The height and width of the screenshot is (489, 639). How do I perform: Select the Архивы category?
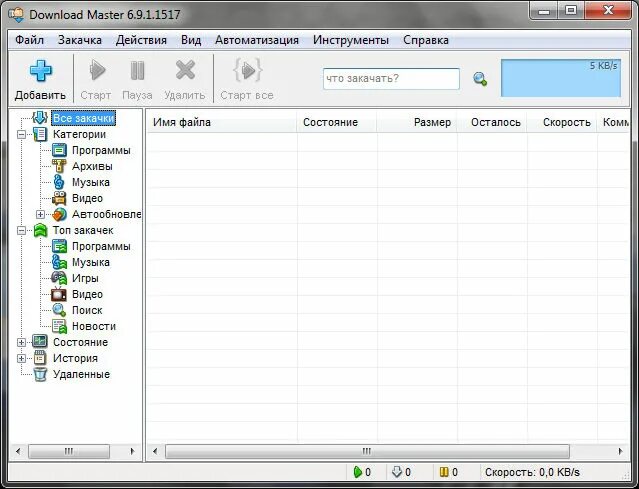coord(92,166)
